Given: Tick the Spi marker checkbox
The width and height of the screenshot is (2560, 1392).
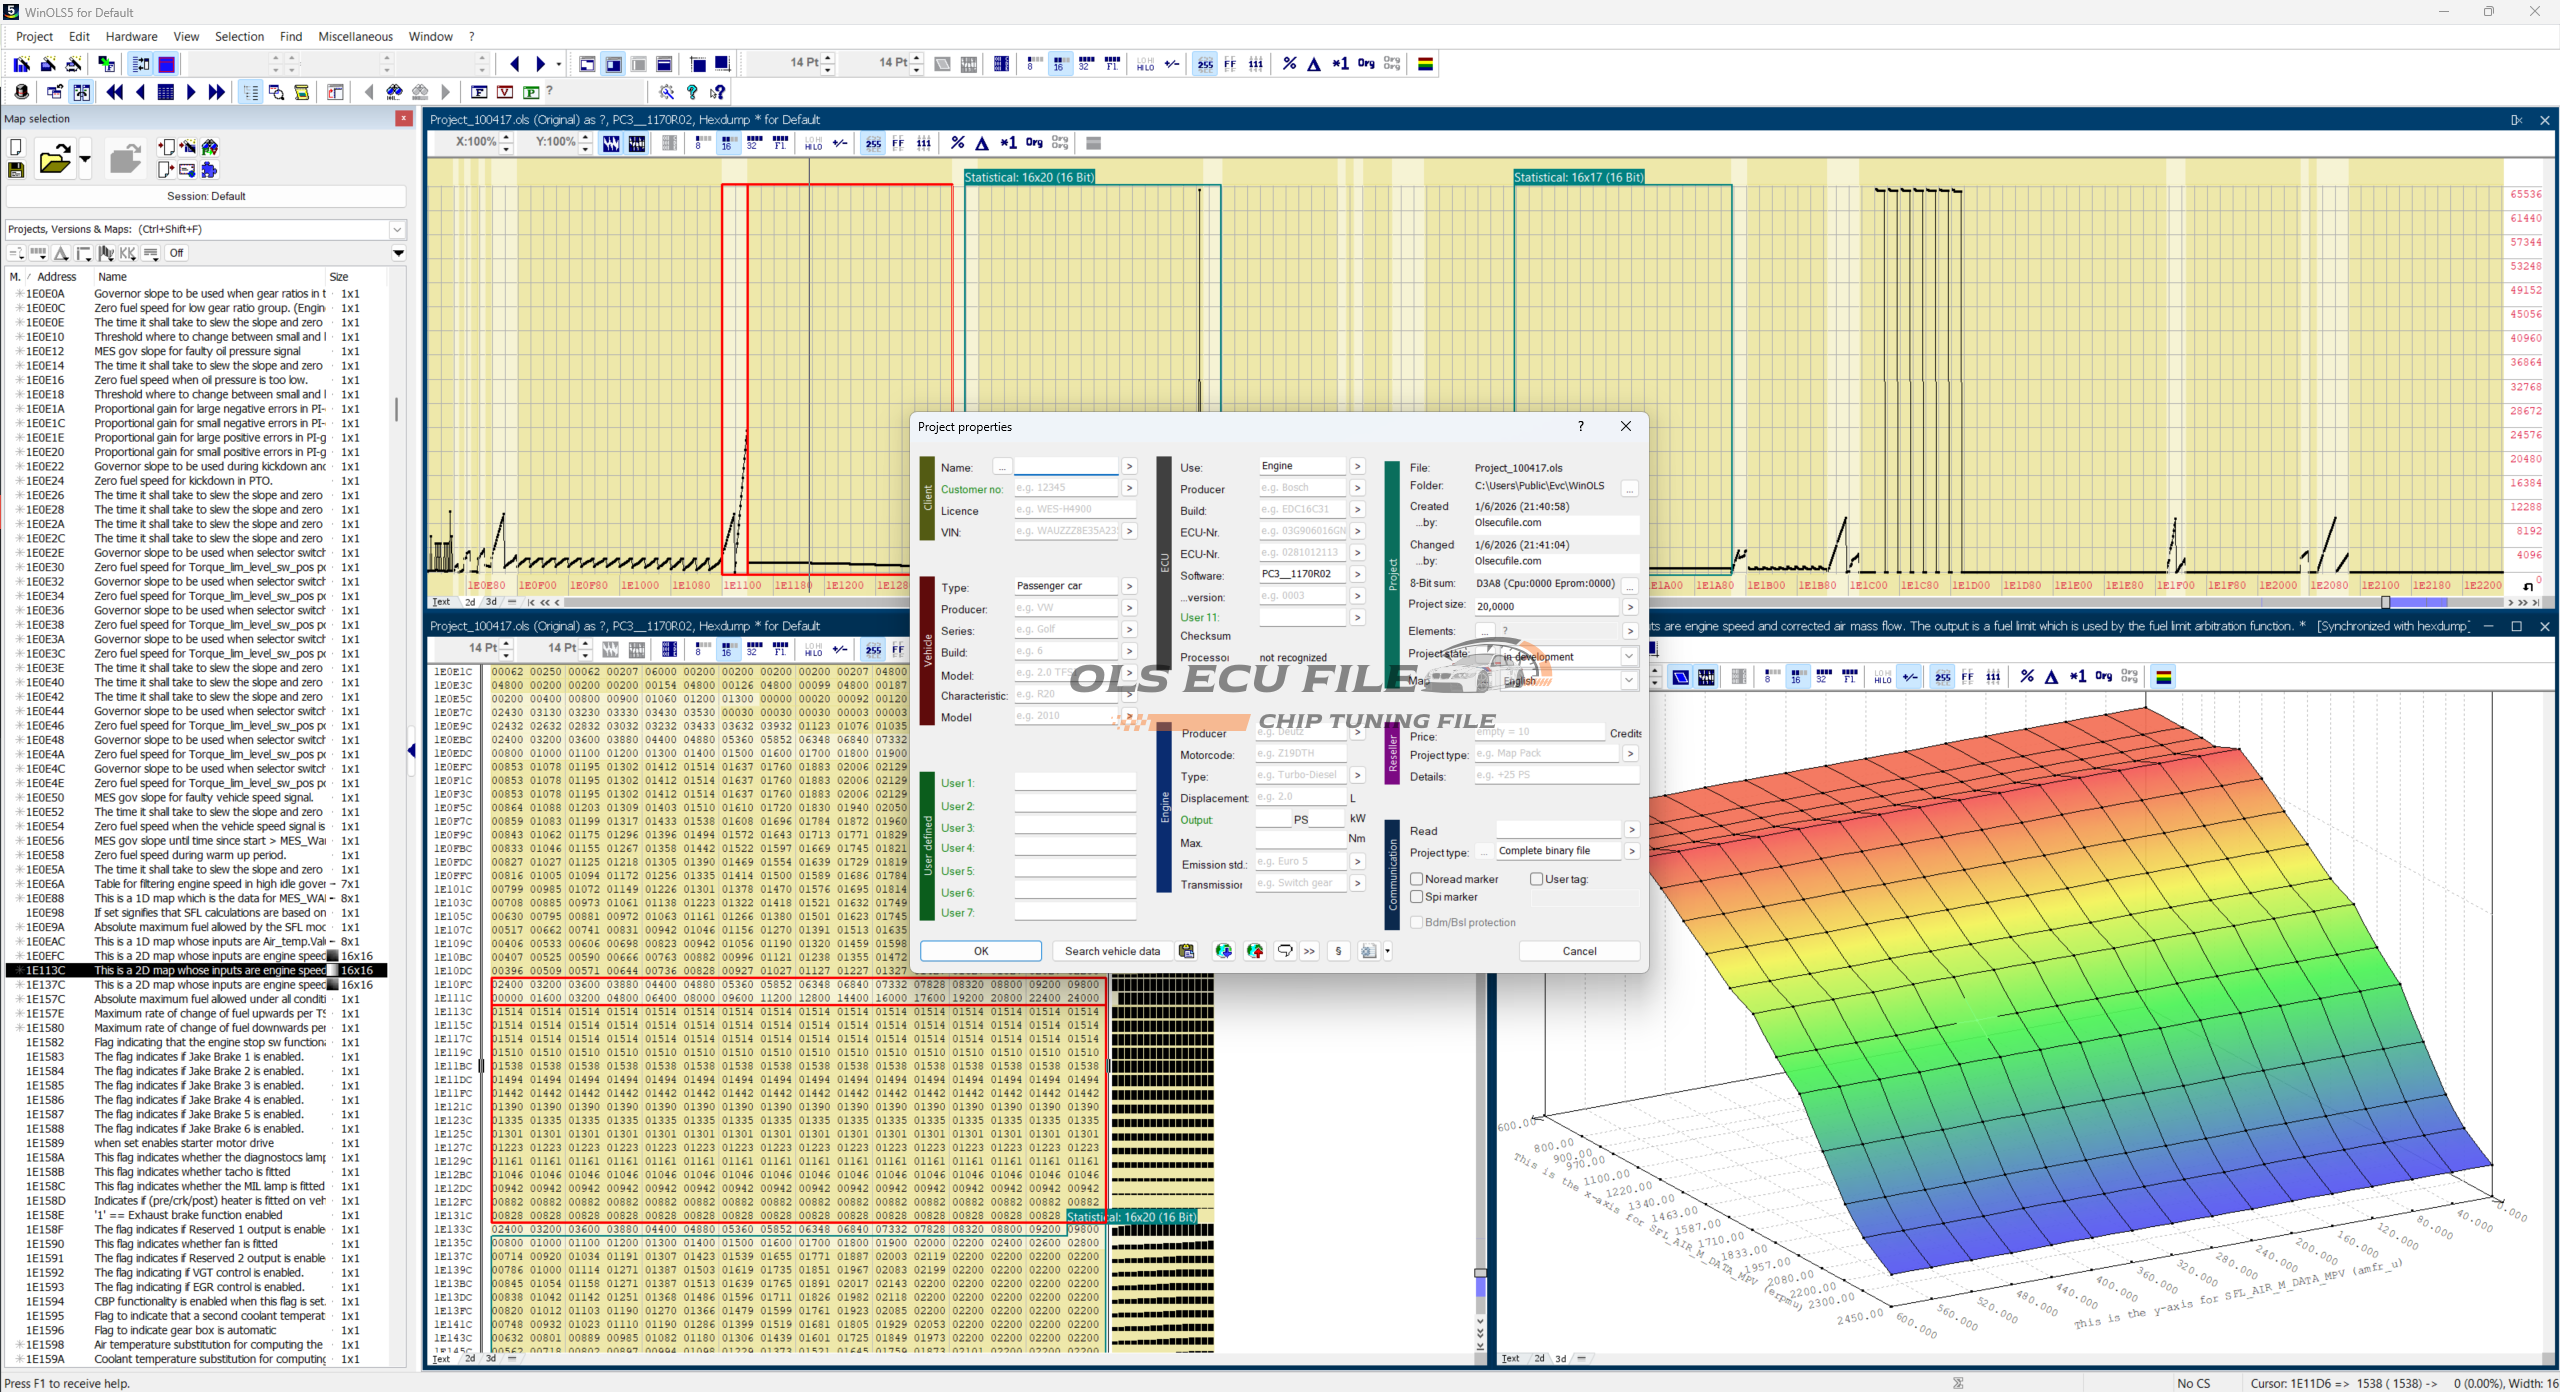Looking at the screenshot, I should point(1417,897).
